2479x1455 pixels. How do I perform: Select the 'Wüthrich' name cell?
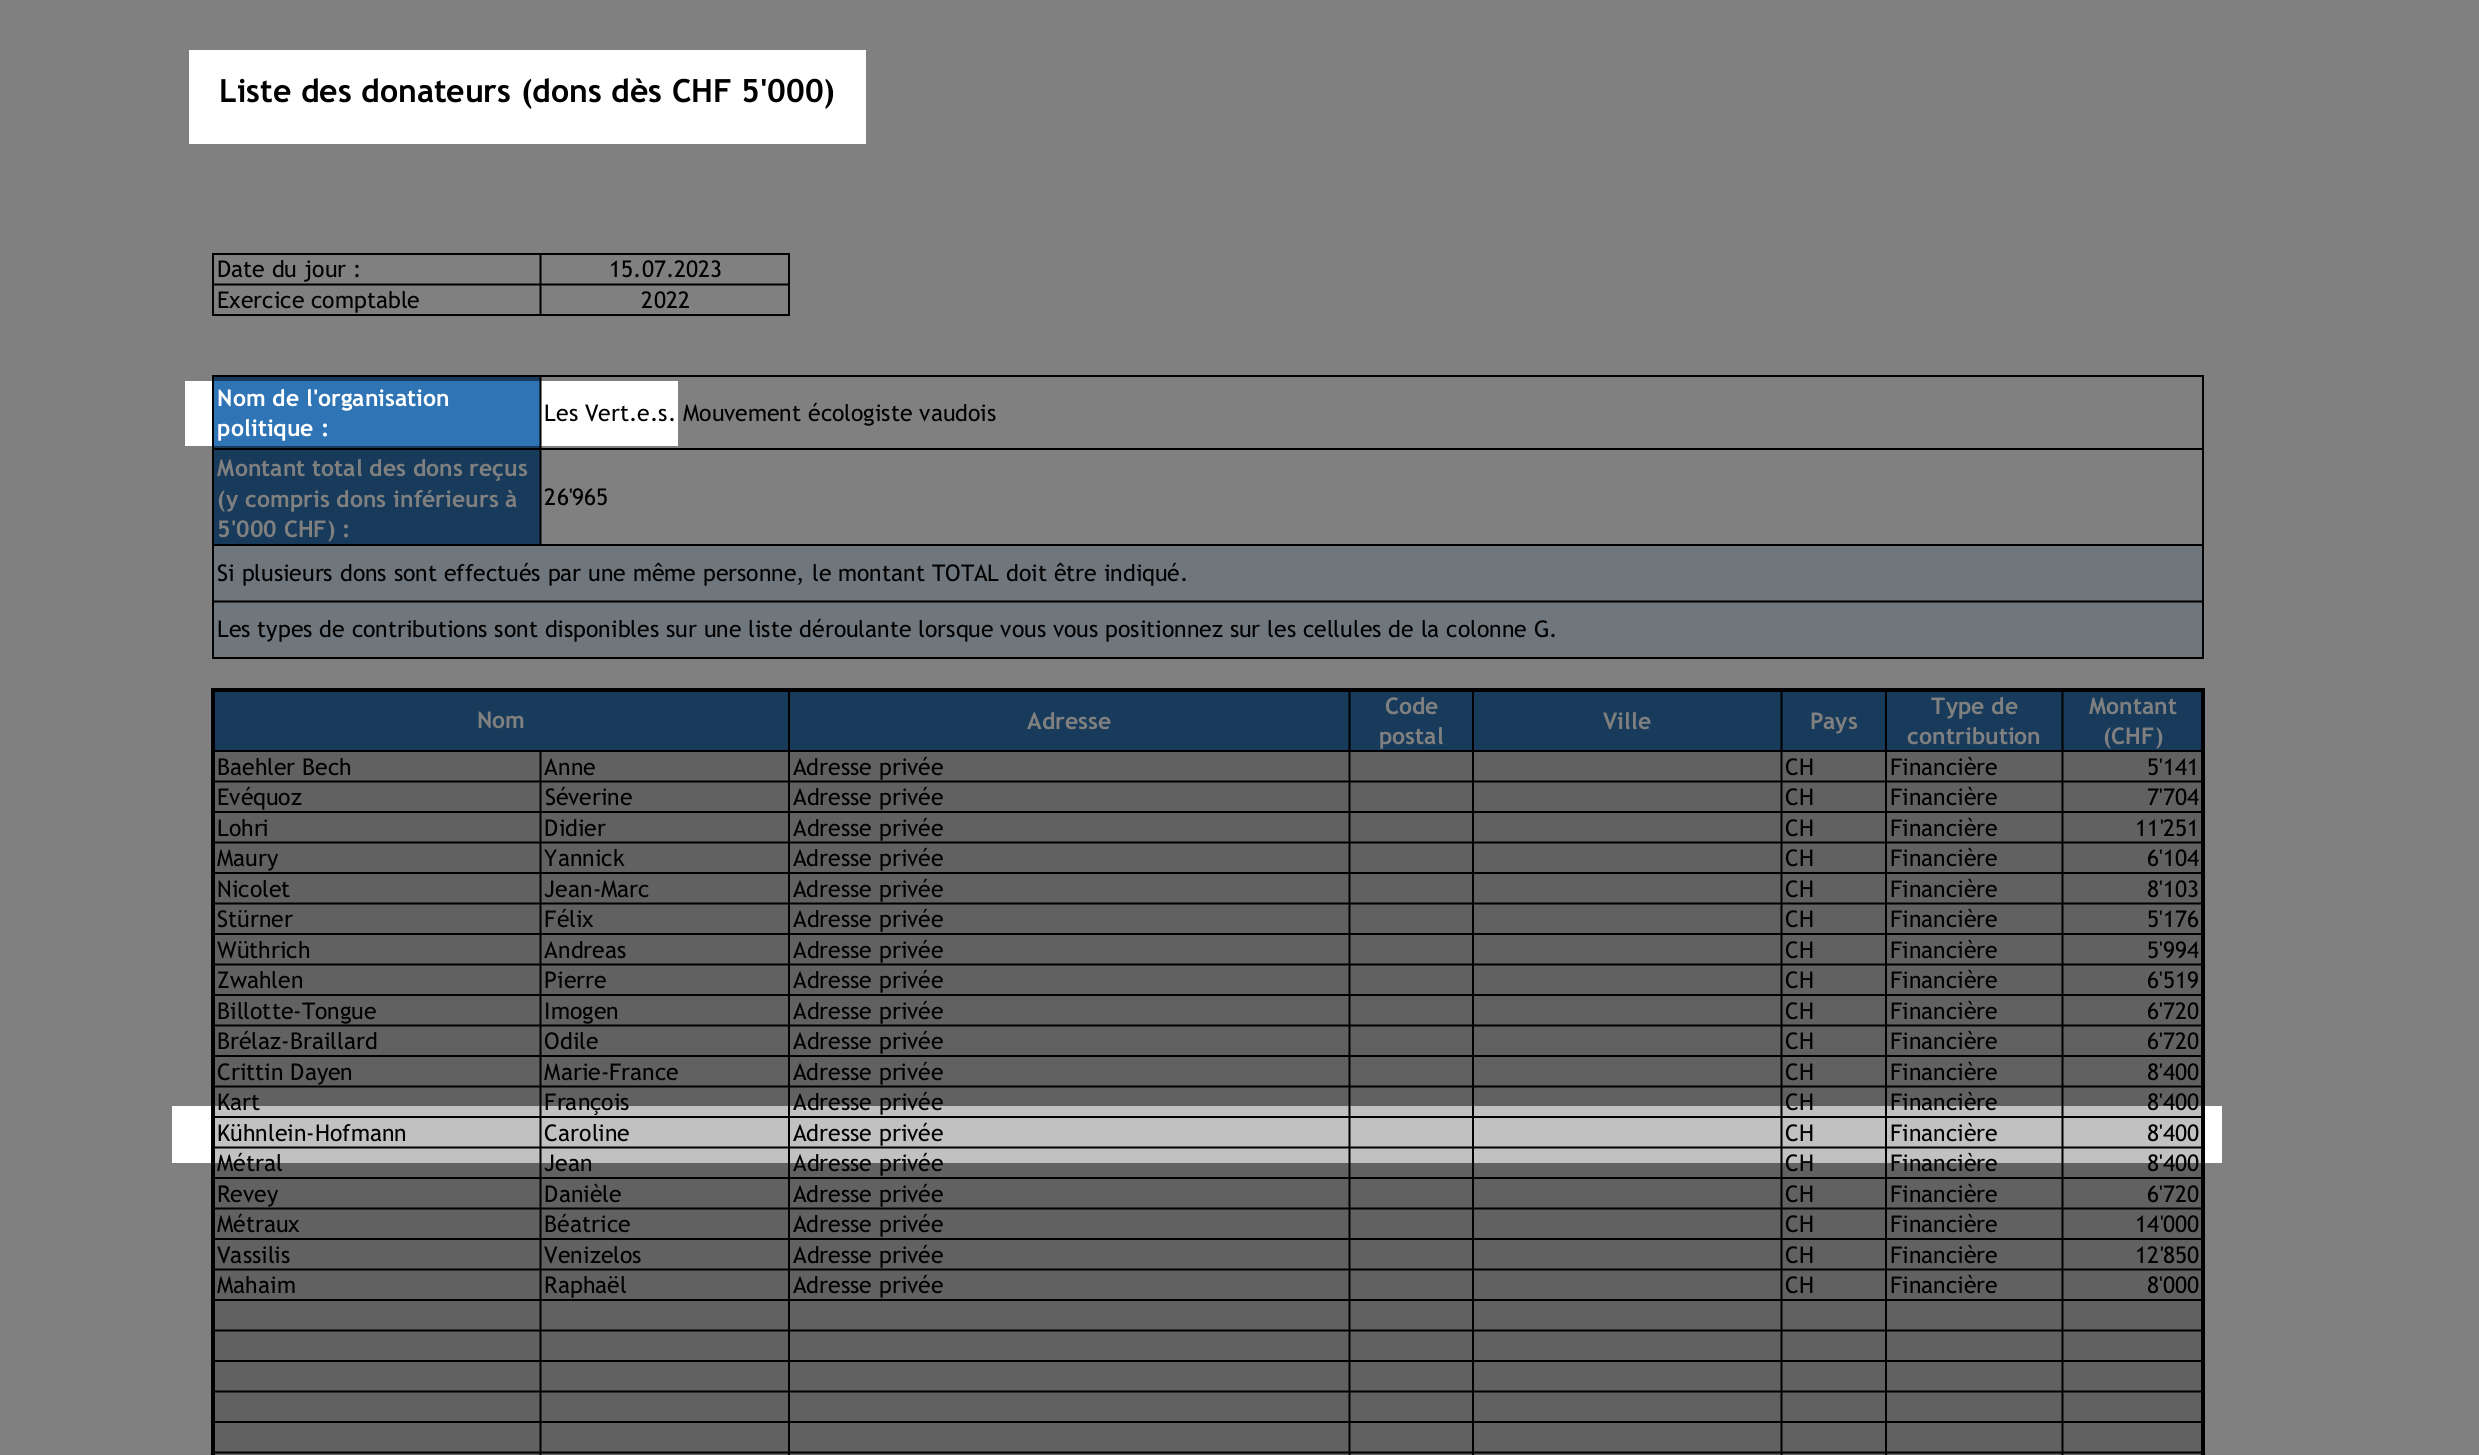(377, 950)
